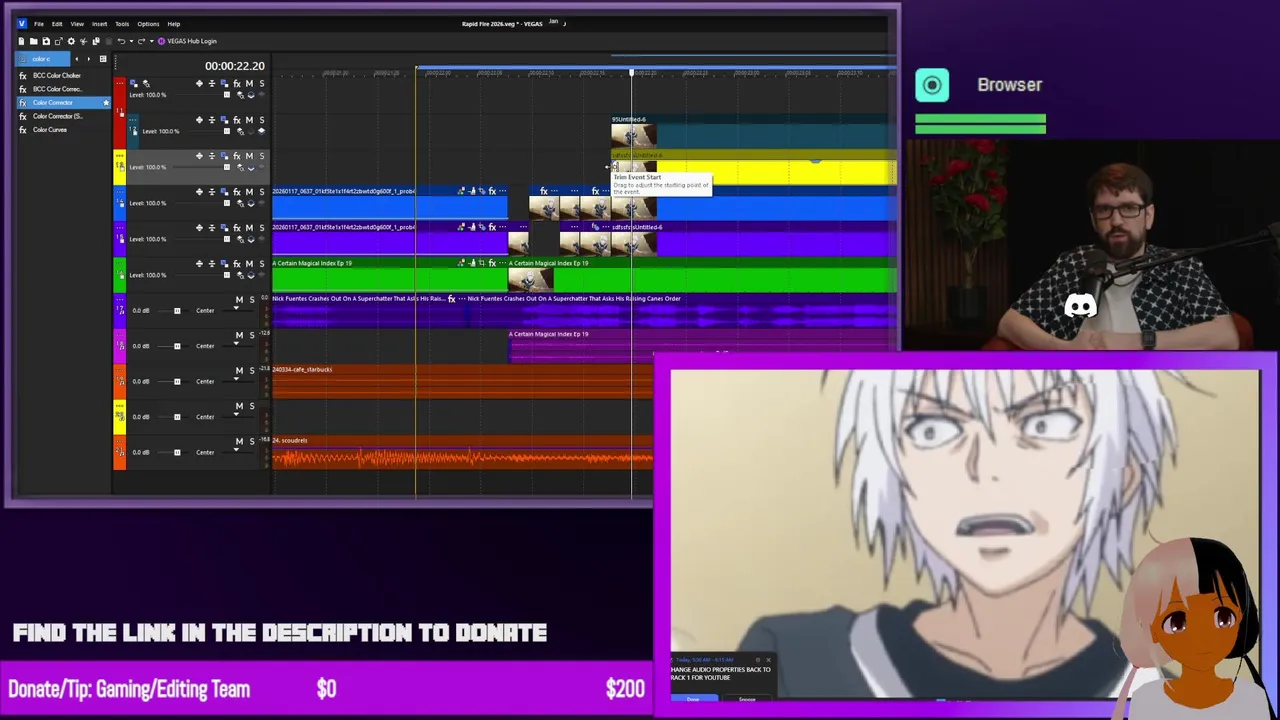Screen dimensions: 1280x720
Task: Open more menu on red video track header
Action: click(x=120, y=83)
